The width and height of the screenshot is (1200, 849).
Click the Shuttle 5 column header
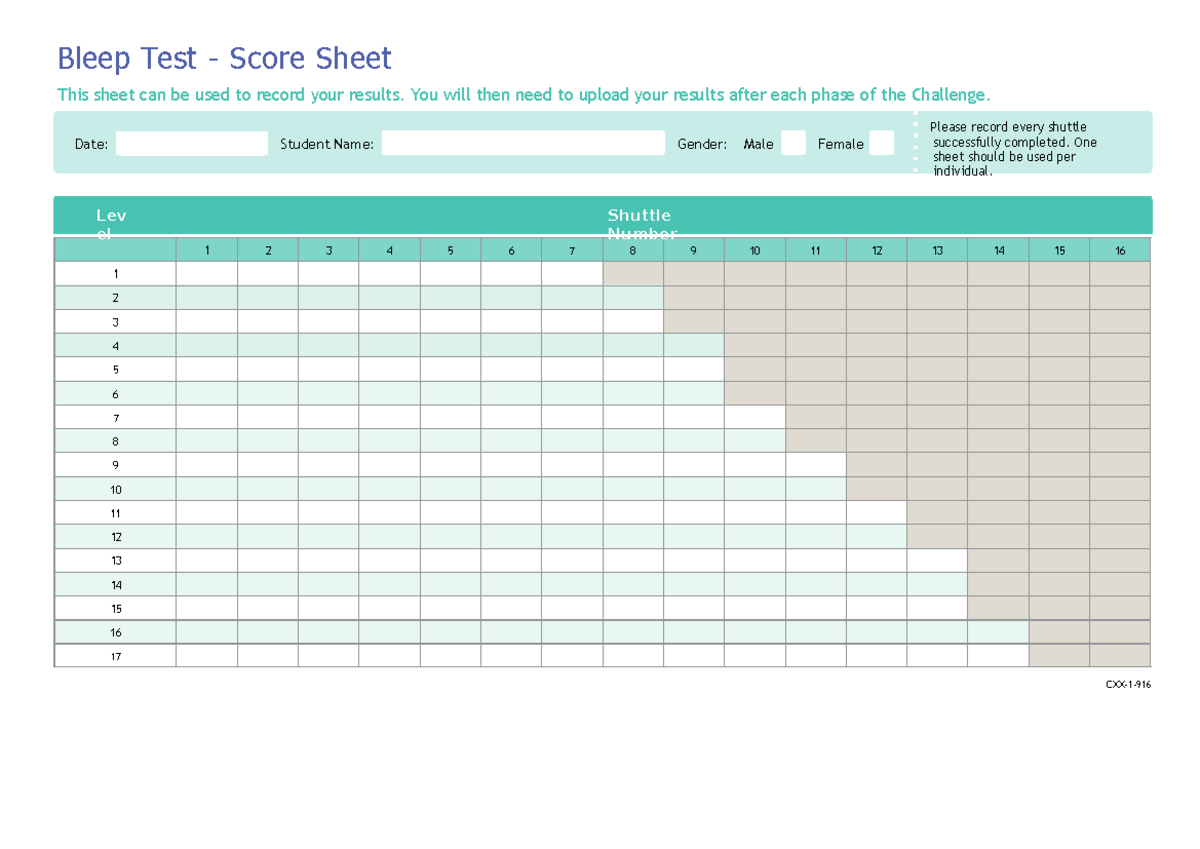click(x=450, y=251)
